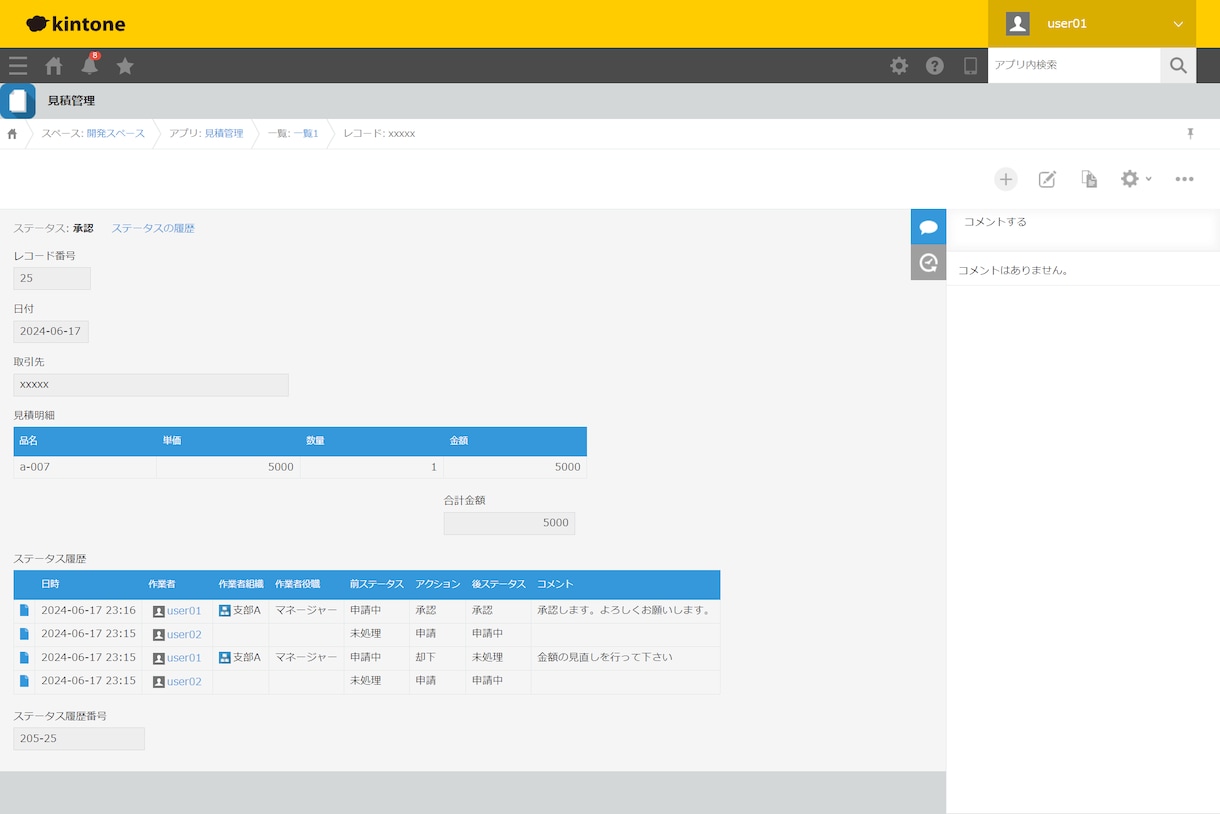
Task: Open the 見積管理 app icon
Action: [x=18, y=101]
